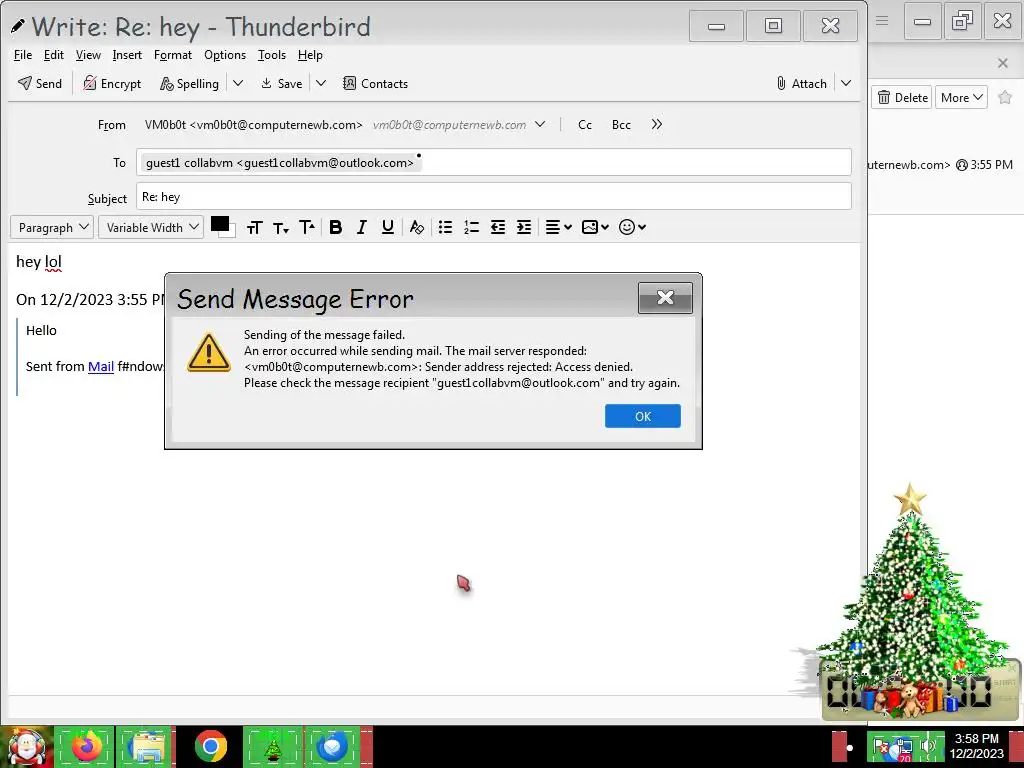Screen dimensions: 1024x768
Task: Click the indent icon
Action: (524, 227)
